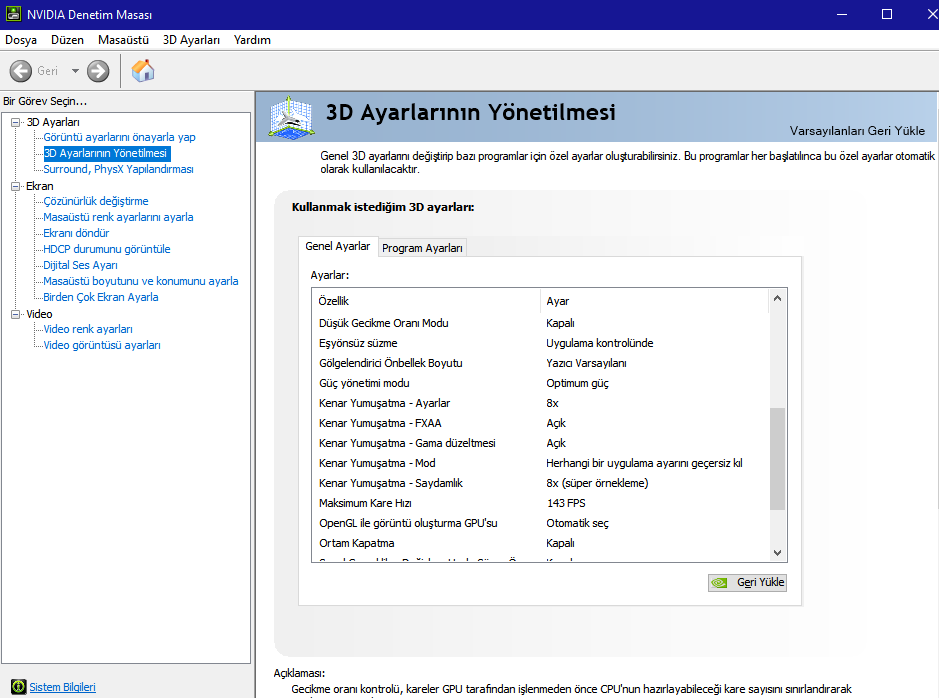Click the Geri Yükle button
Image resolution: width=939 pixels, height=698 pixels.
(747, 582)
